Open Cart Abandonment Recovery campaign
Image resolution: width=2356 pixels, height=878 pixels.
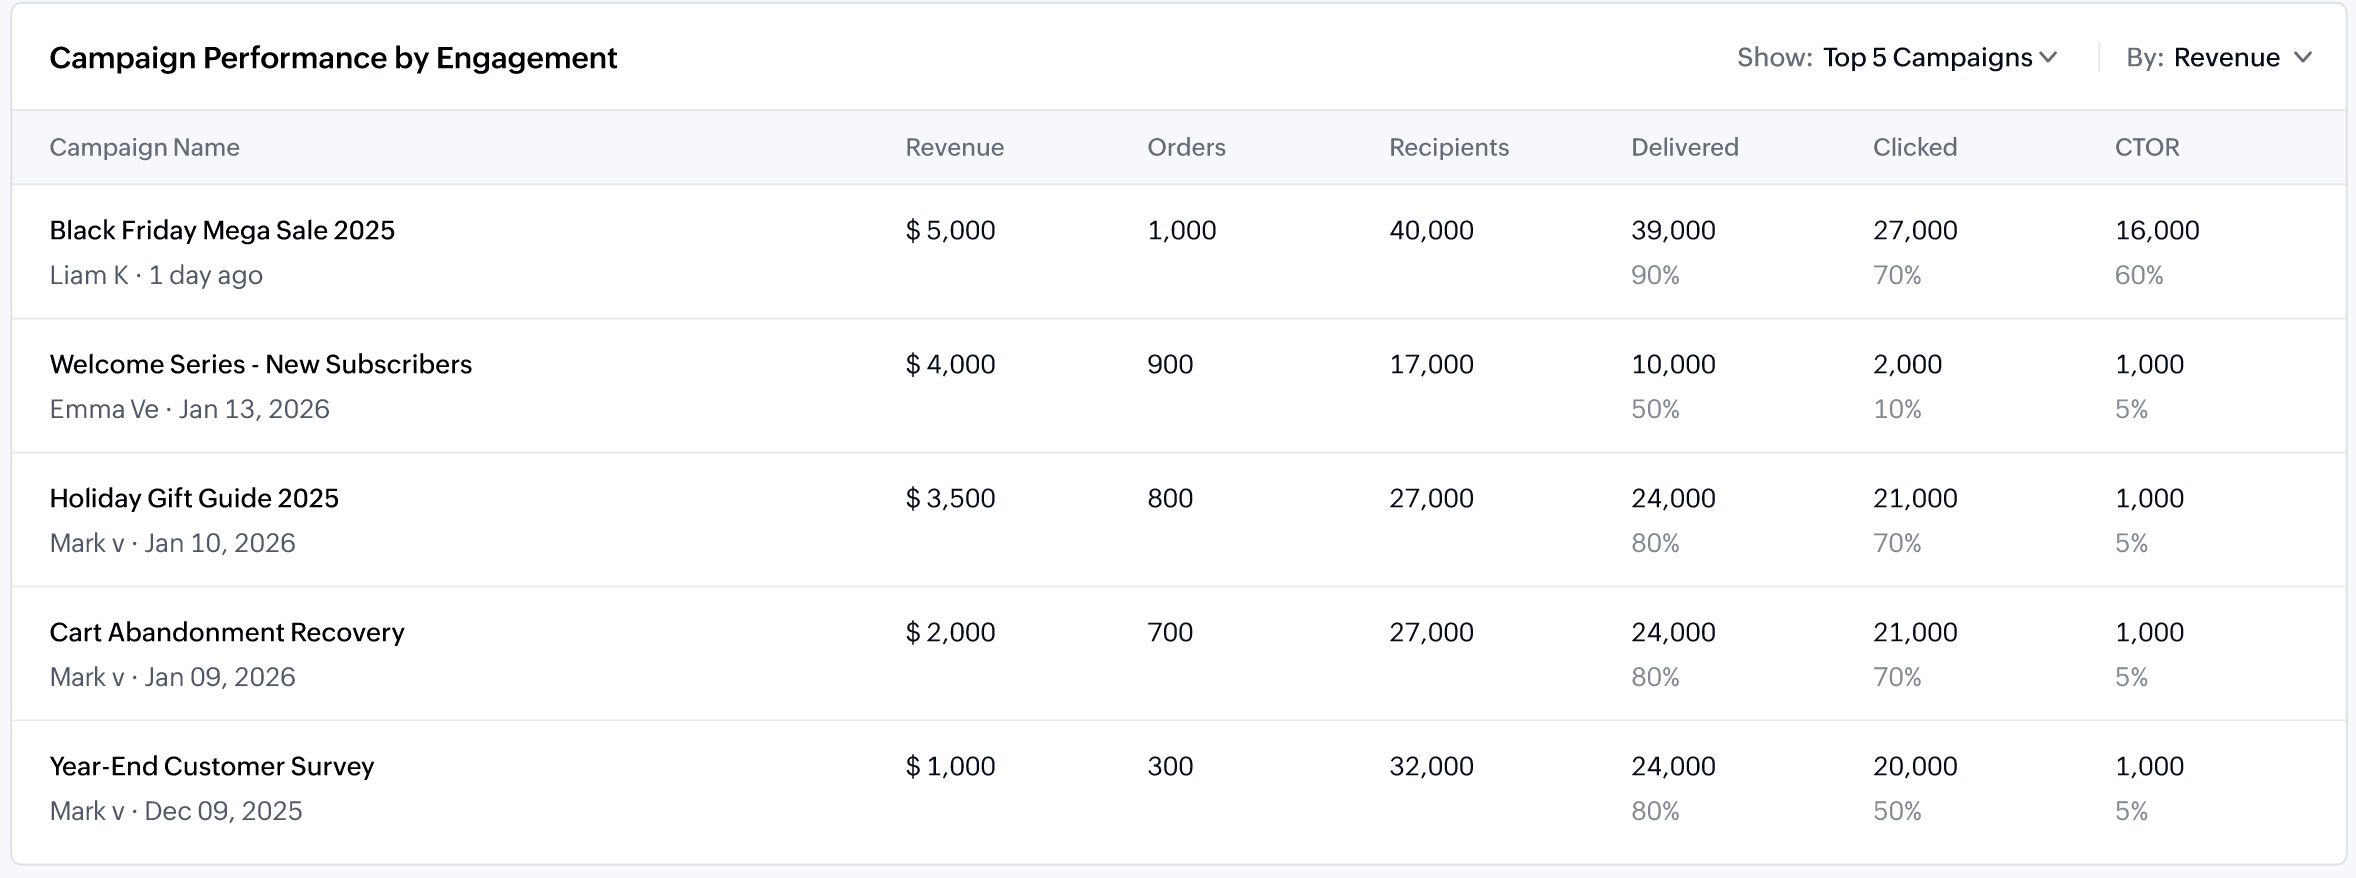227,632
